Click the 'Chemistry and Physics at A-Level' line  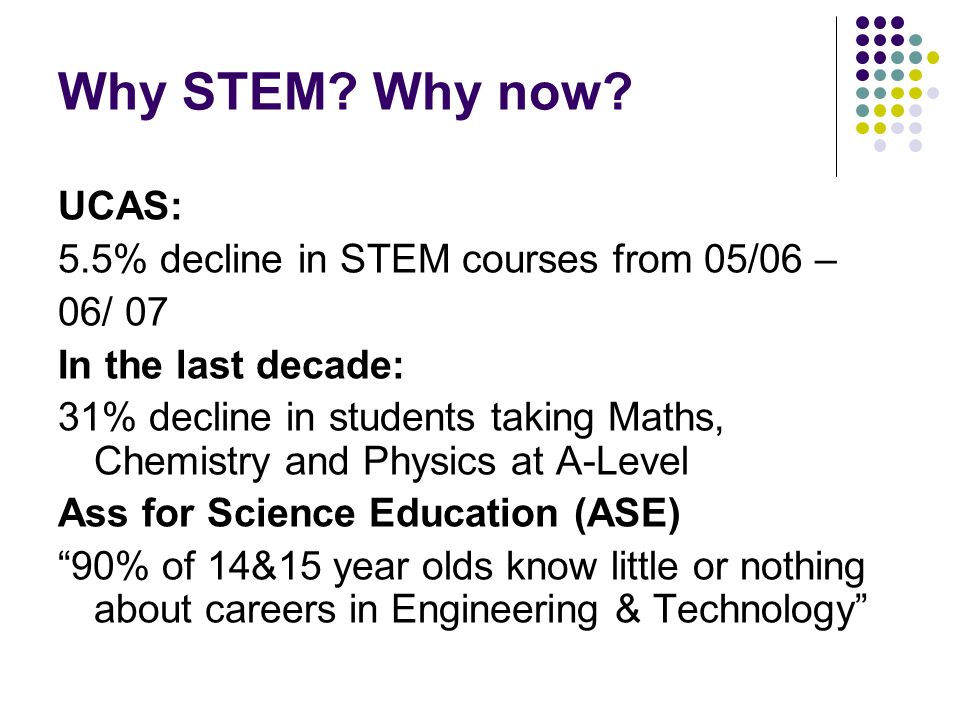pyautogui.click(x=392, y=462)
